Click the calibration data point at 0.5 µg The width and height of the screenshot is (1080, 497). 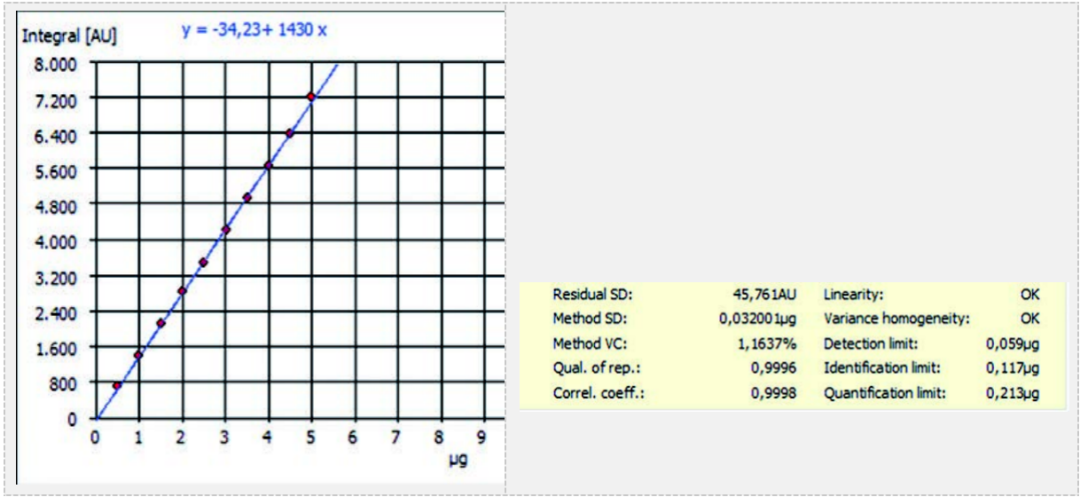pyautogui.click(x=117, y=385)
